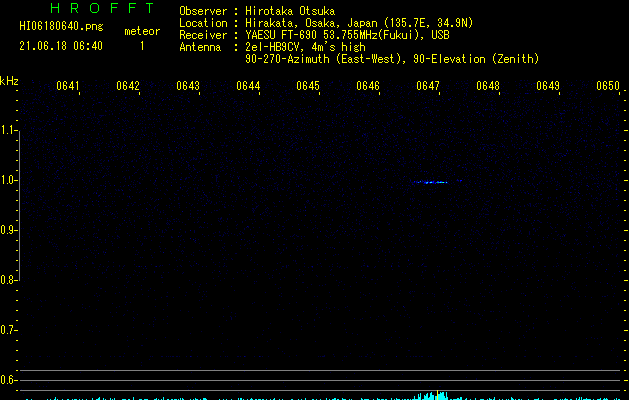Screen dimensions: 629x400
Task: Click the 0647 time marker
Action: 428,86
